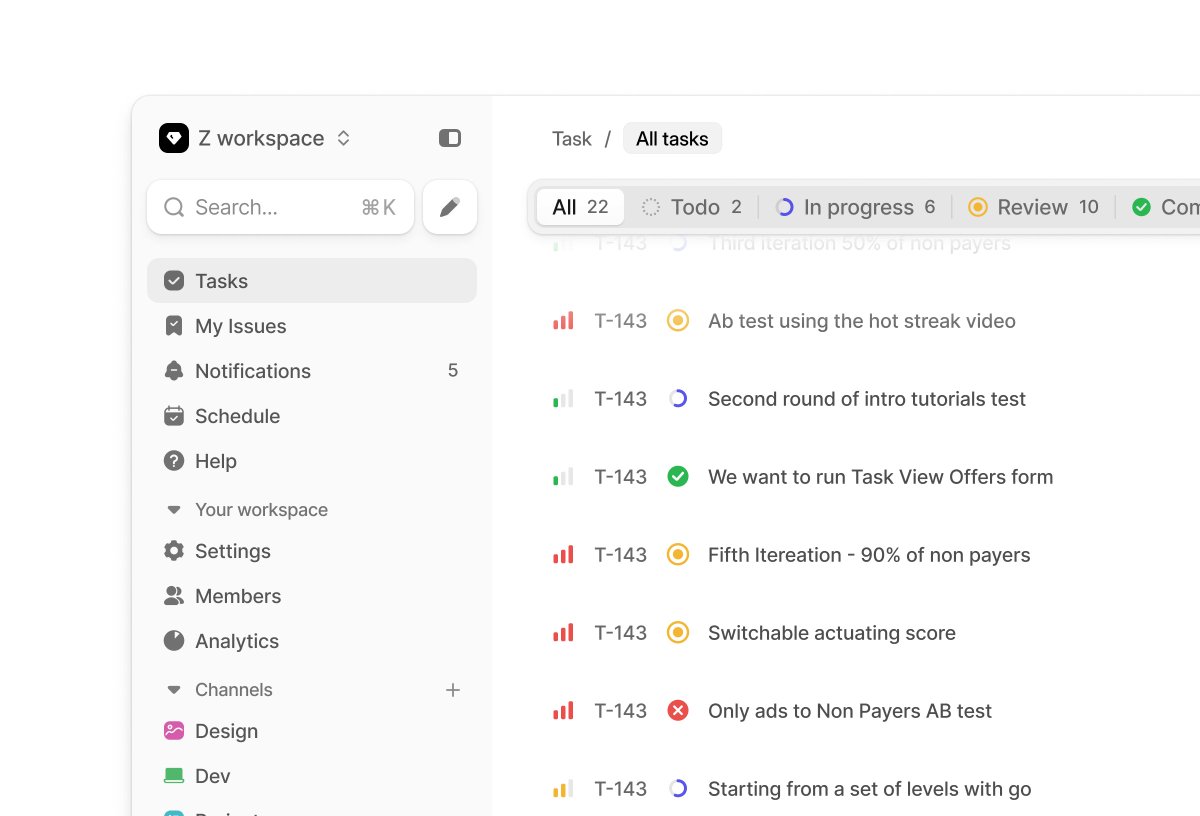Viewport: 1200px width, 816px height.
Task: Click review status icon for Switchable actuating score
Action: (x=678, y=633)
